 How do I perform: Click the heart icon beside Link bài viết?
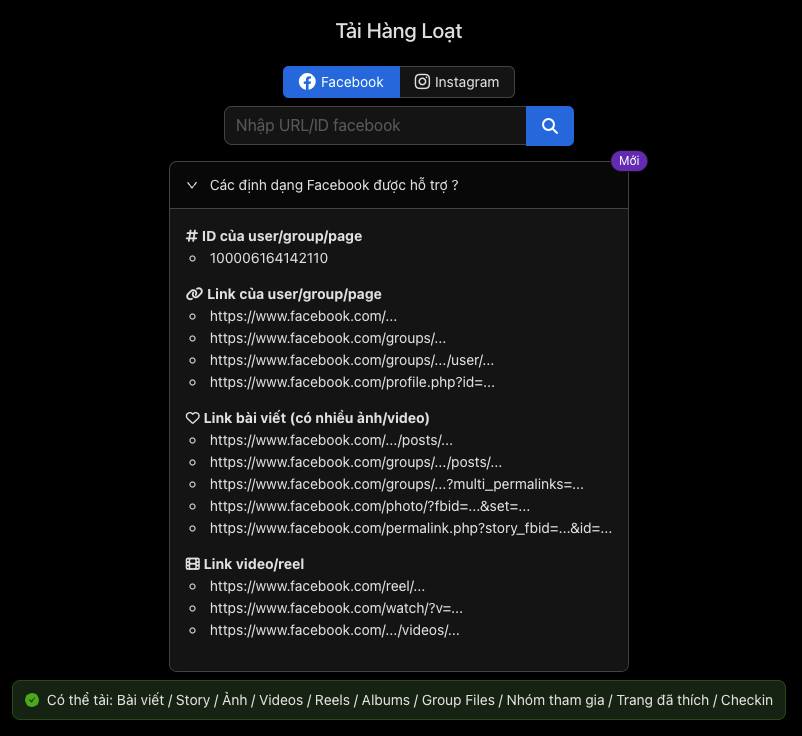pyautogui.click(x=192, y=418)
